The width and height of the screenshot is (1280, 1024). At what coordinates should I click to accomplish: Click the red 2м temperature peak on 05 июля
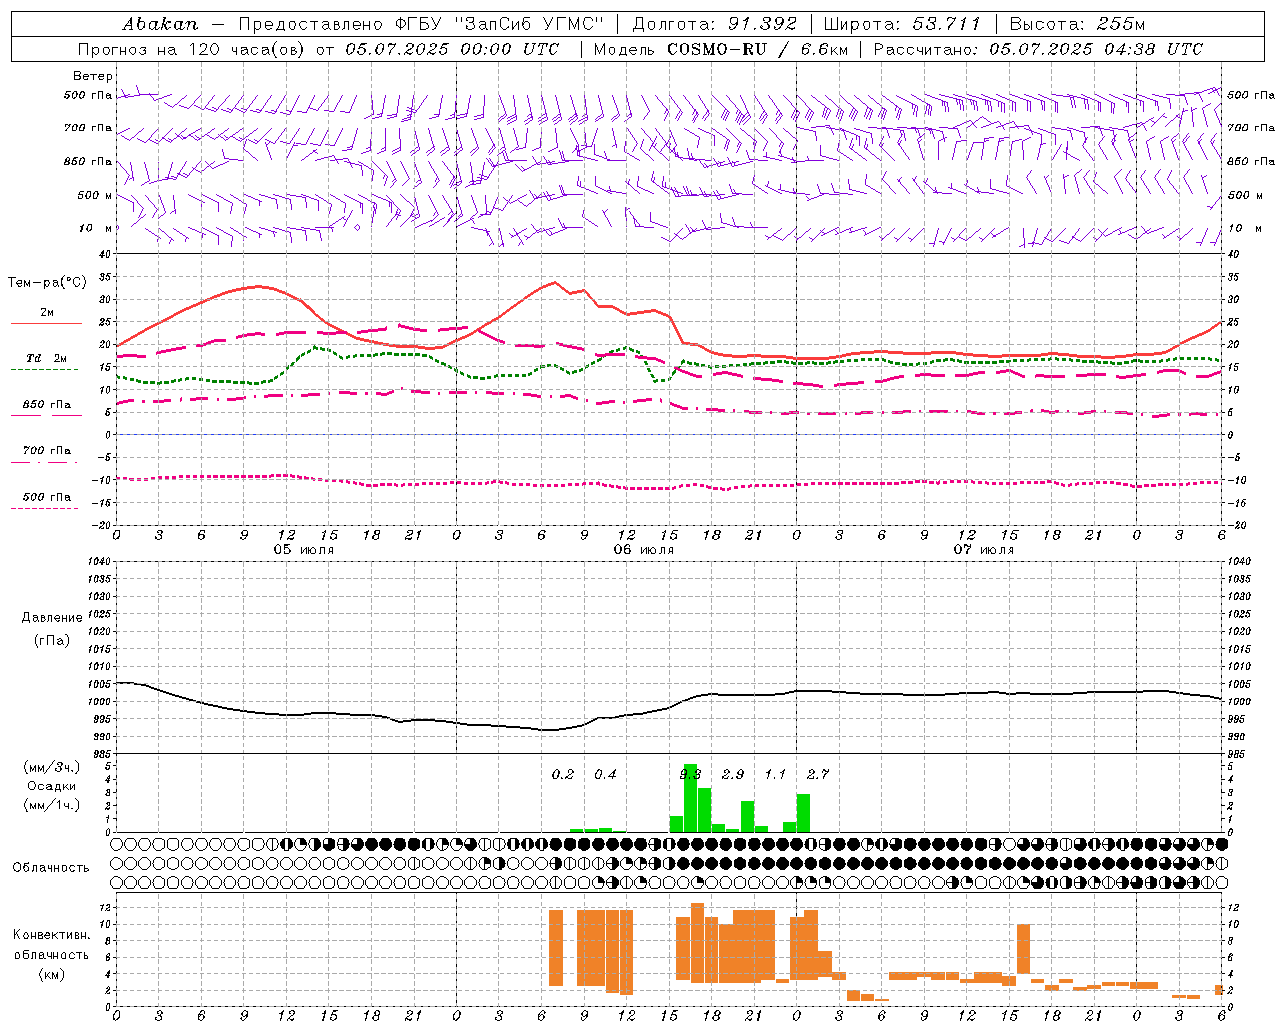259,286
